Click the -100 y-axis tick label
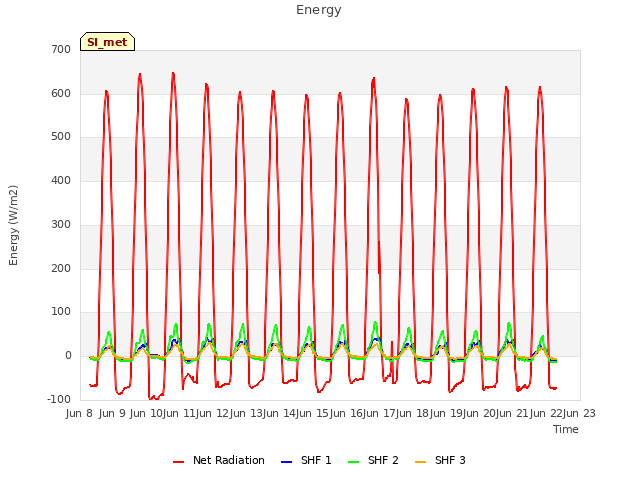 (x=59, y=399)
